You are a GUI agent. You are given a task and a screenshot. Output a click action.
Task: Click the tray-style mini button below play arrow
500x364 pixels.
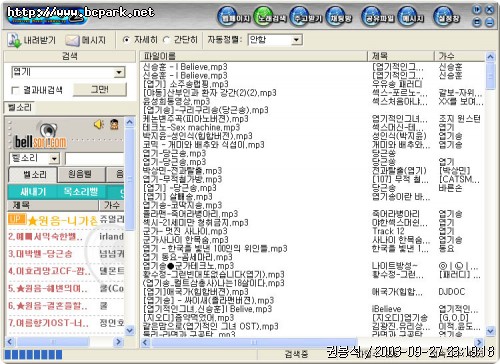pyautogui.click(x=477, y=22)
